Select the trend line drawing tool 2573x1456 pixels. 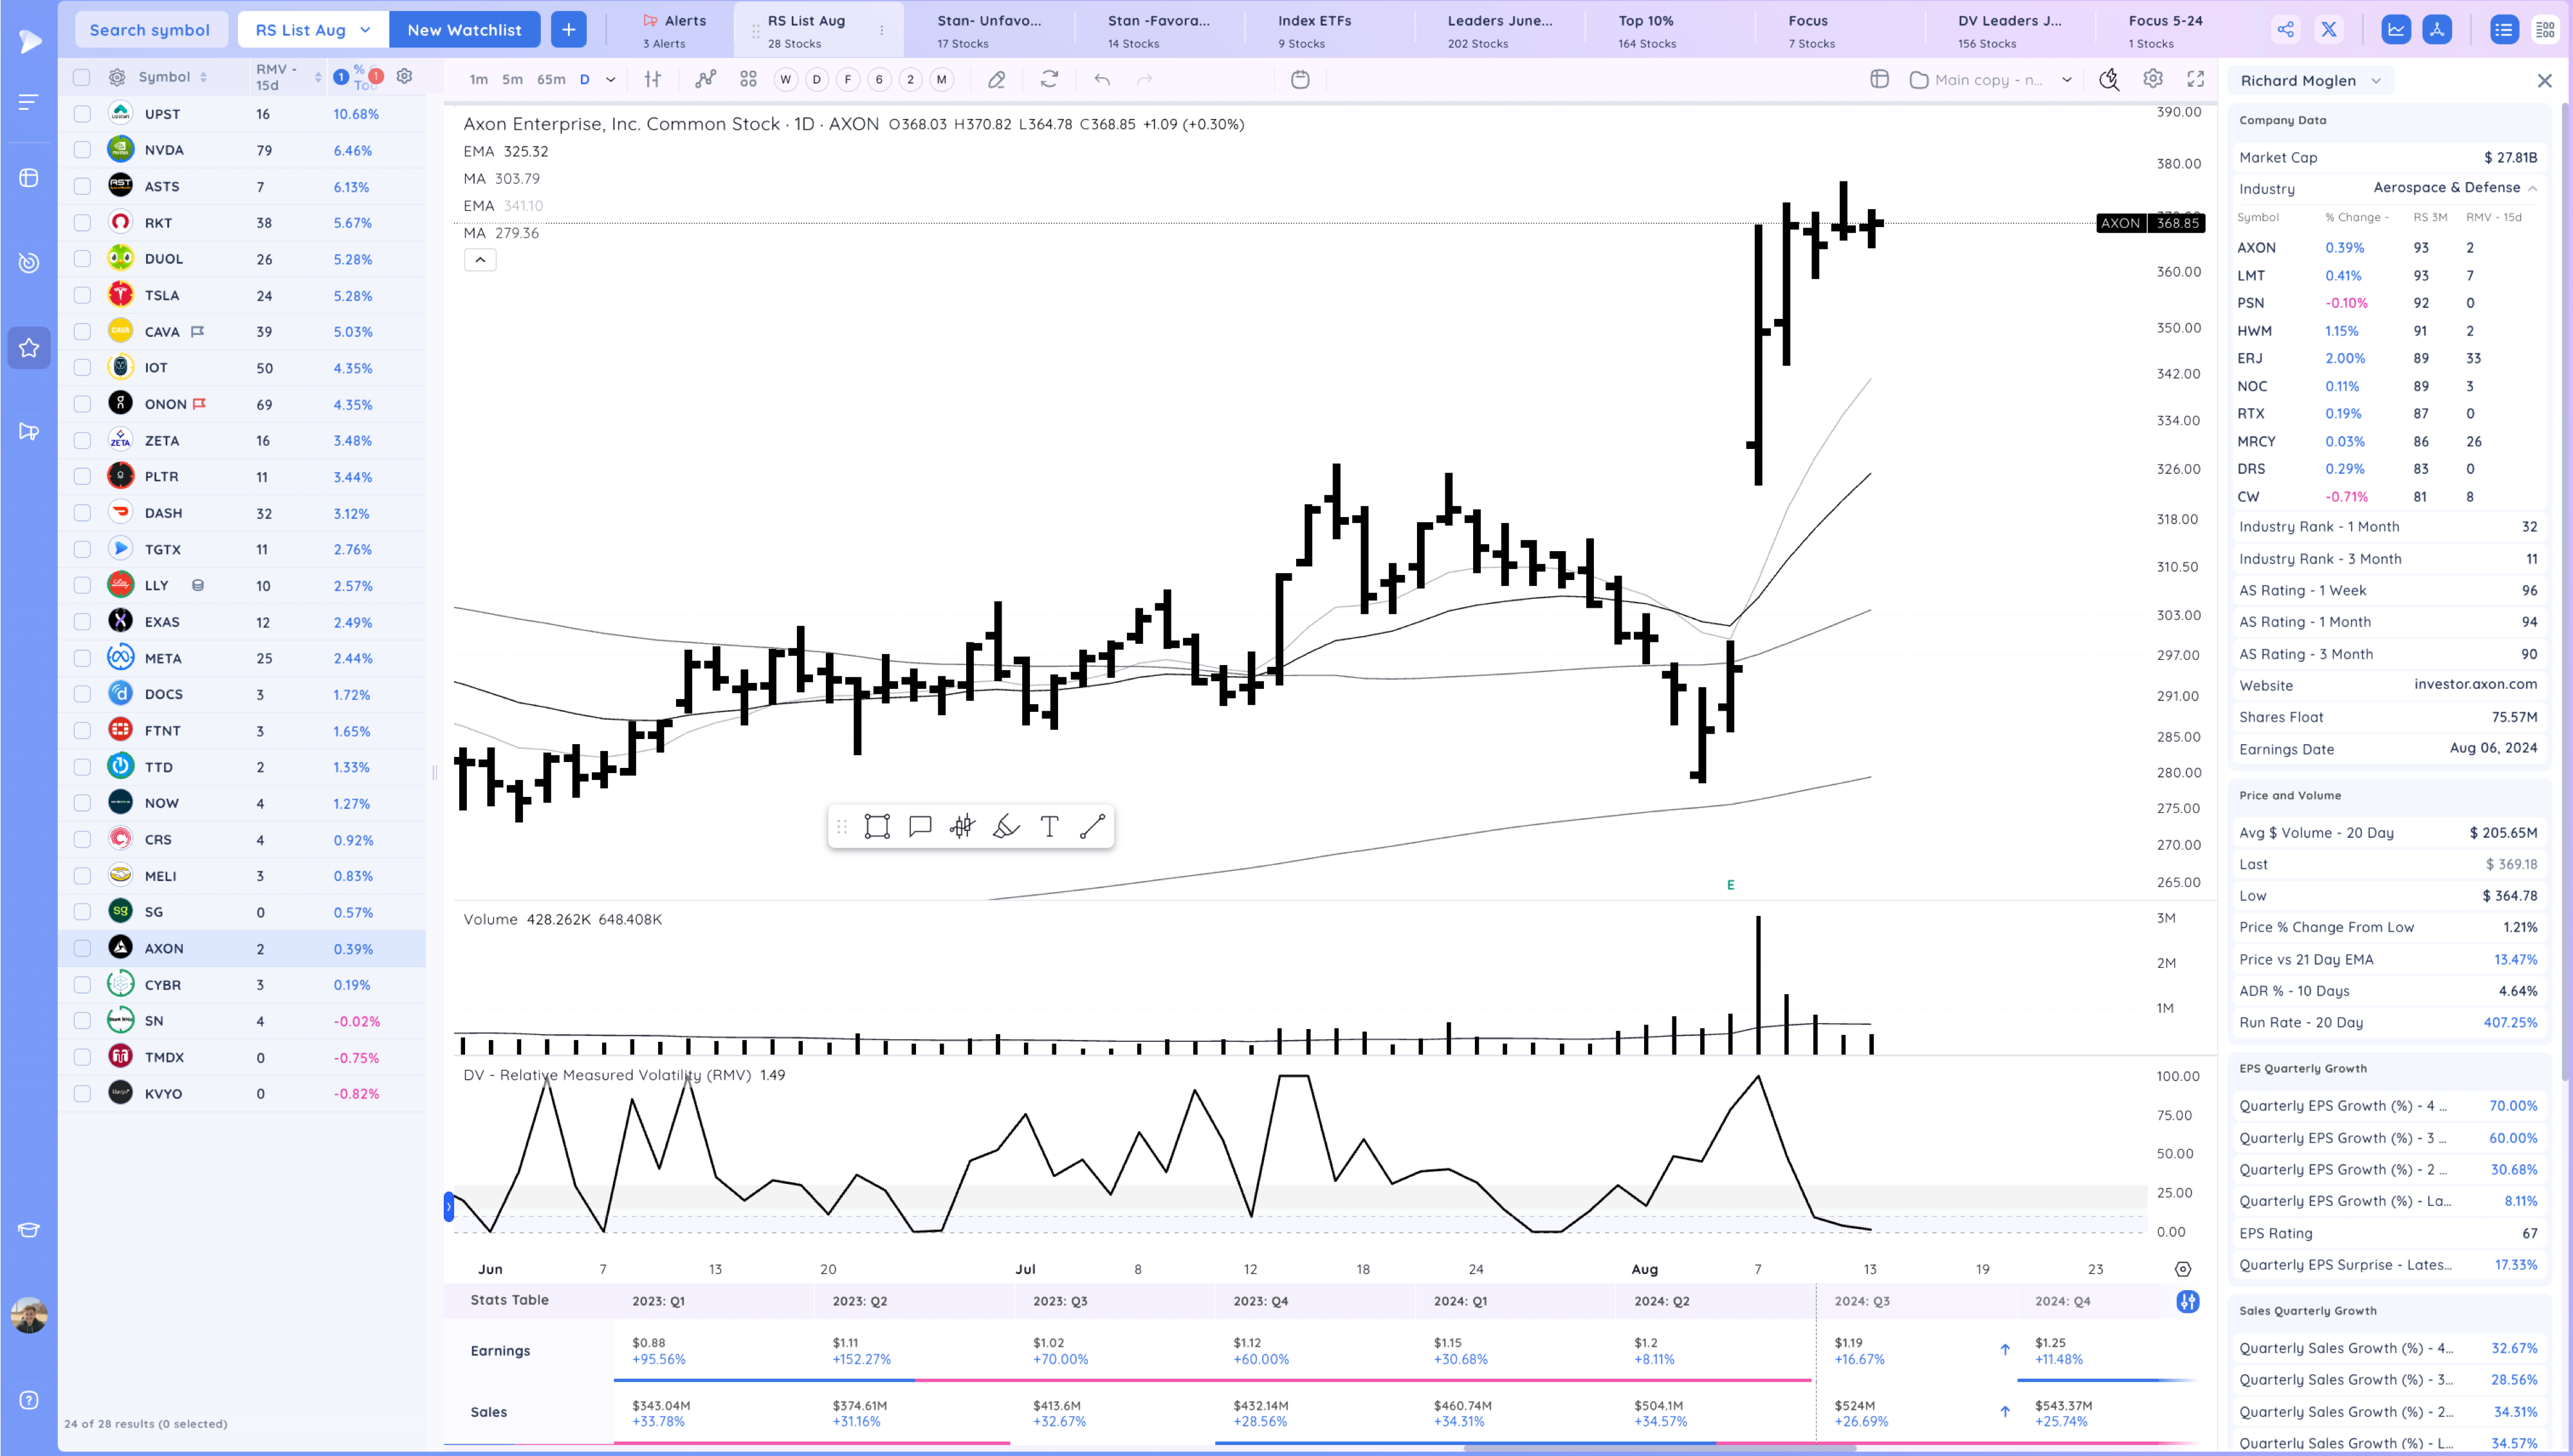pyautogui.click(x=1092, y=826)
